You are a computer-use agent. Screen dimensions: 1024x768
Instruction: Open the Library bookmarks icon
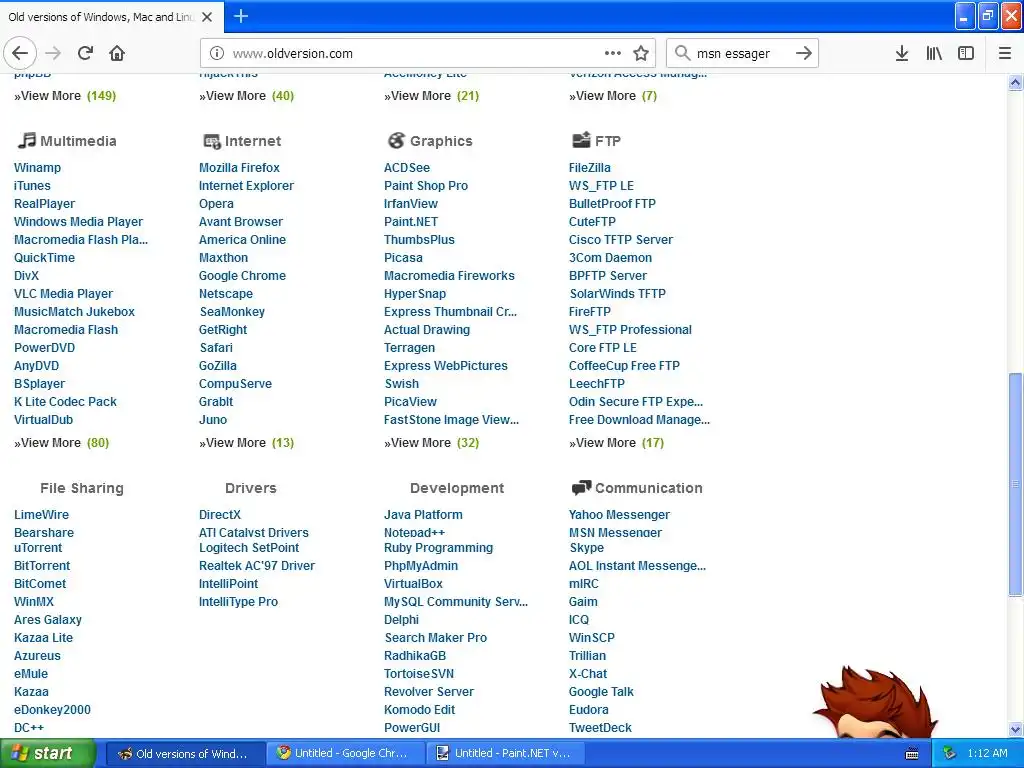[x=934, y=53]
